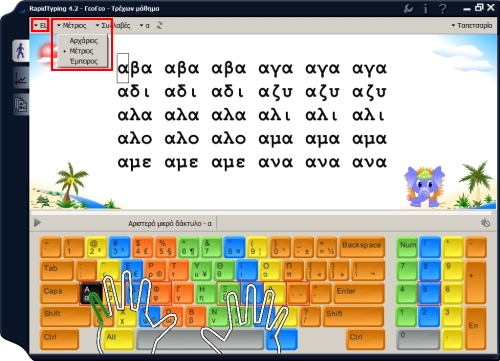This screenshot has width=500, height=361.
Task: Click the orange '5 %' key
Action: pos(165,247)
